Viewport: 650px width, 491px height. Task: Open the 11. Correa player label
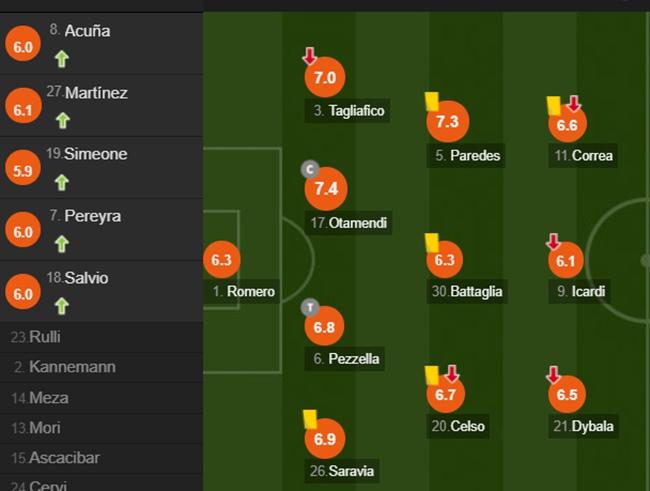point(583,156)
